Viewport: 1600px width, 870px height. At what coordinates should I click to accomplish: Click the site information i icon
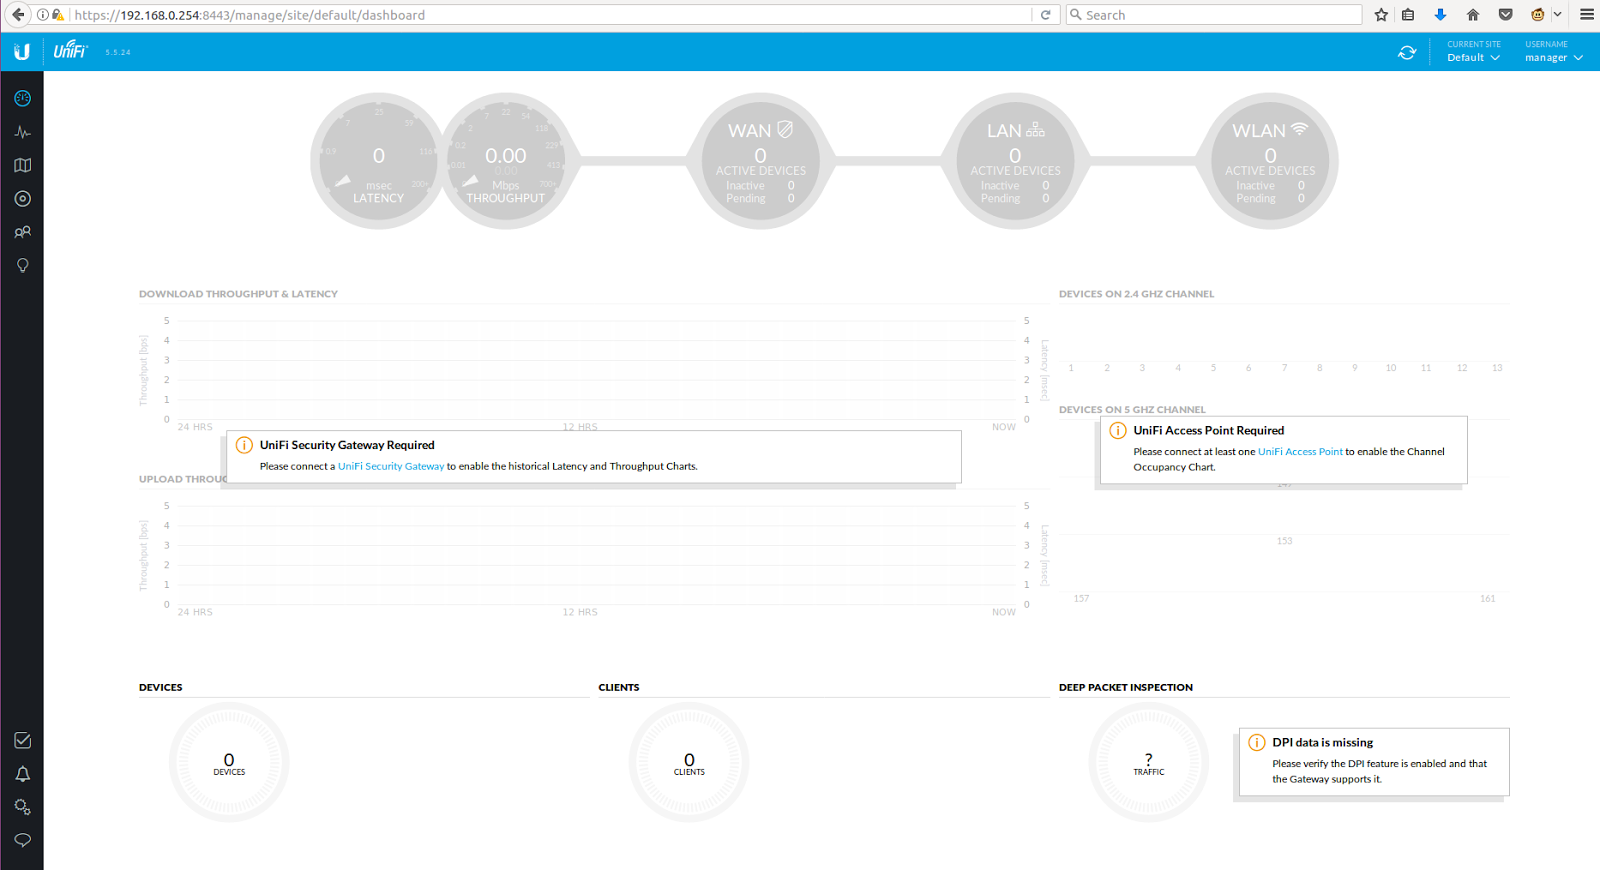tap(43, 15)
